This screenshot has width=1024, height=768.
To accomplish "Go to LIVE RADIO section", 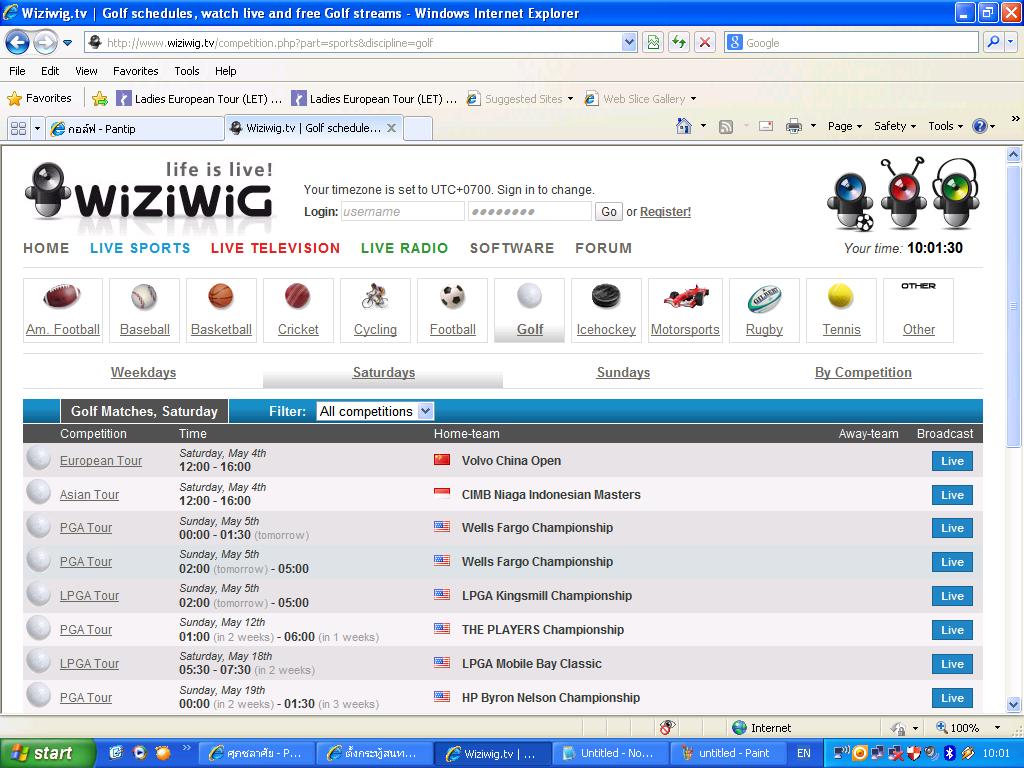I will click(404, 248).
